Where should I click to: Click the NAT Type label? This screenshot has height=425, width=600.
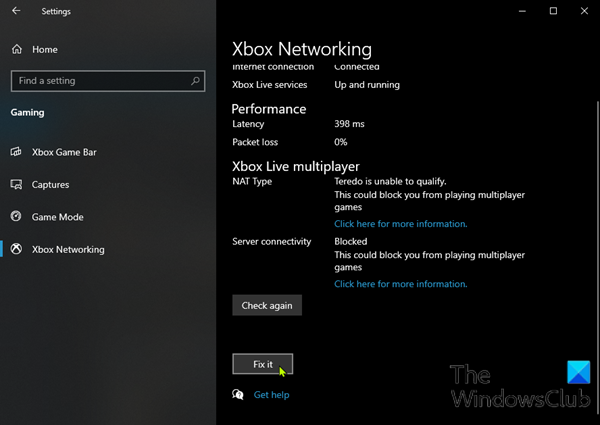pyautogui.click(x=252, y=181)
